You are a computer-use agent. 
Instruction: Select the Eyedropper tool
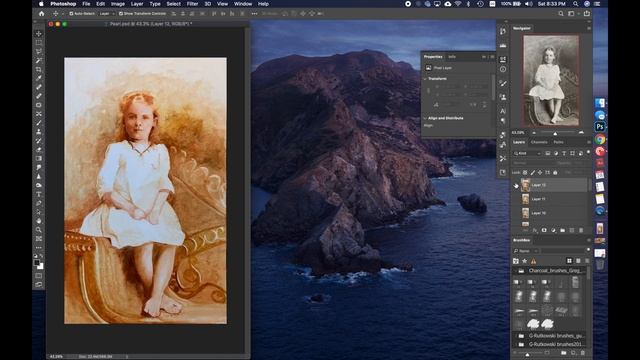tap(39, 78)
